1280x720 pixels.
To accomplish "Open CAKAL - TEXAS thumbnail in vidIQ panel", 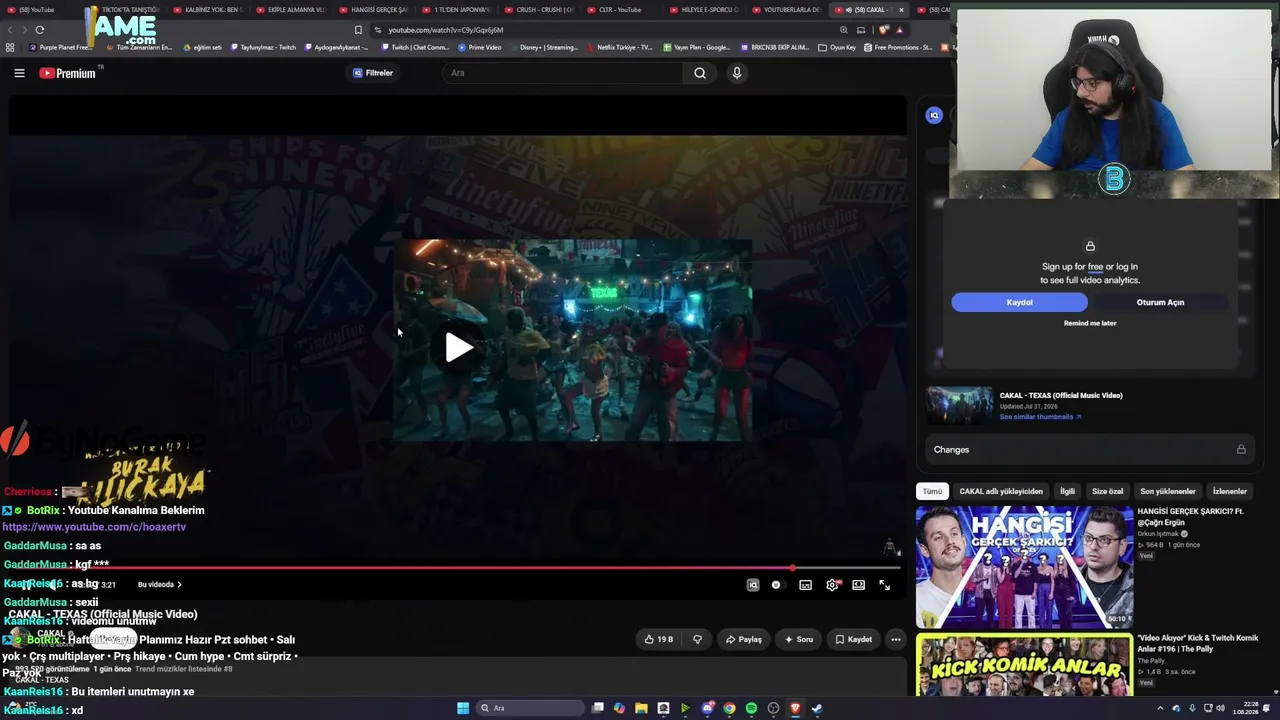I will click(x=959, y=406).
